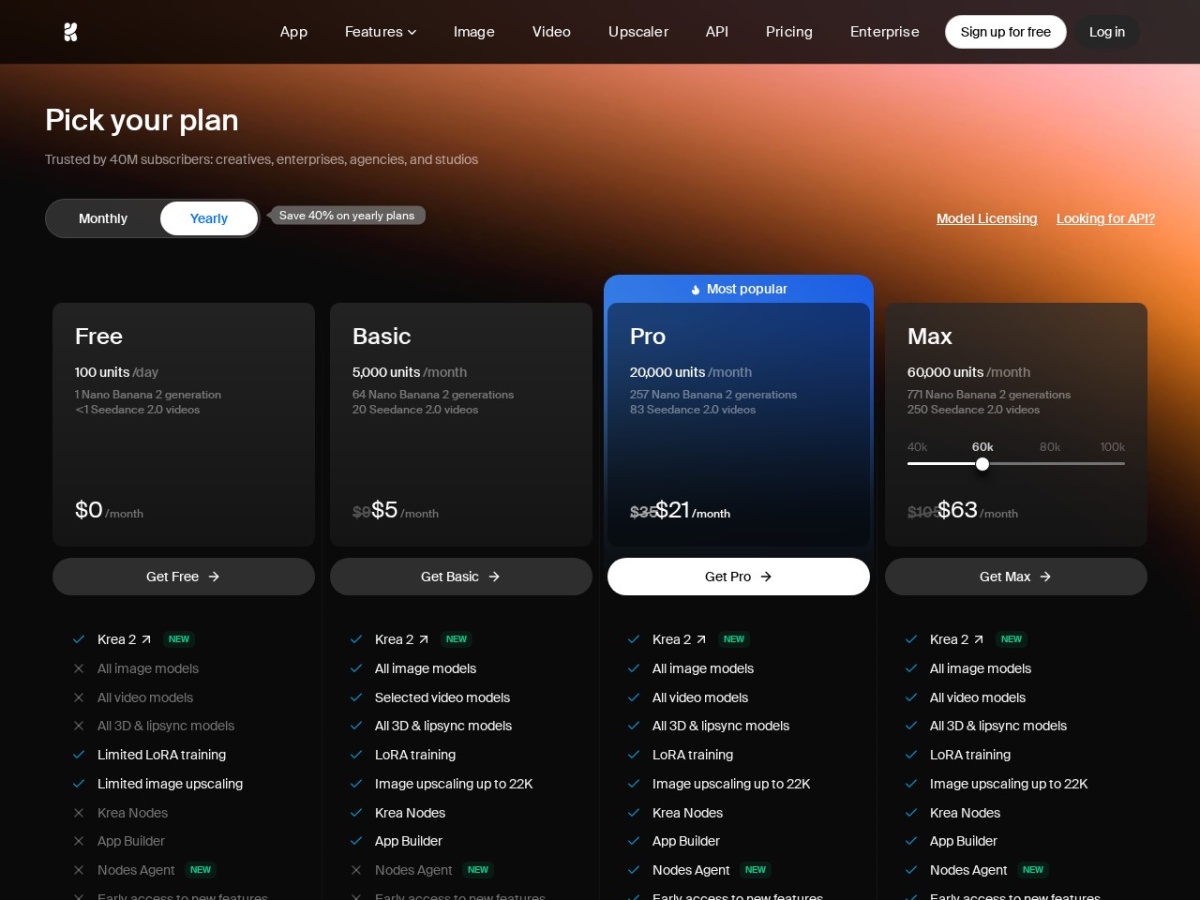
Task: Click Sign up for free button
Action: click(1005, 32)
